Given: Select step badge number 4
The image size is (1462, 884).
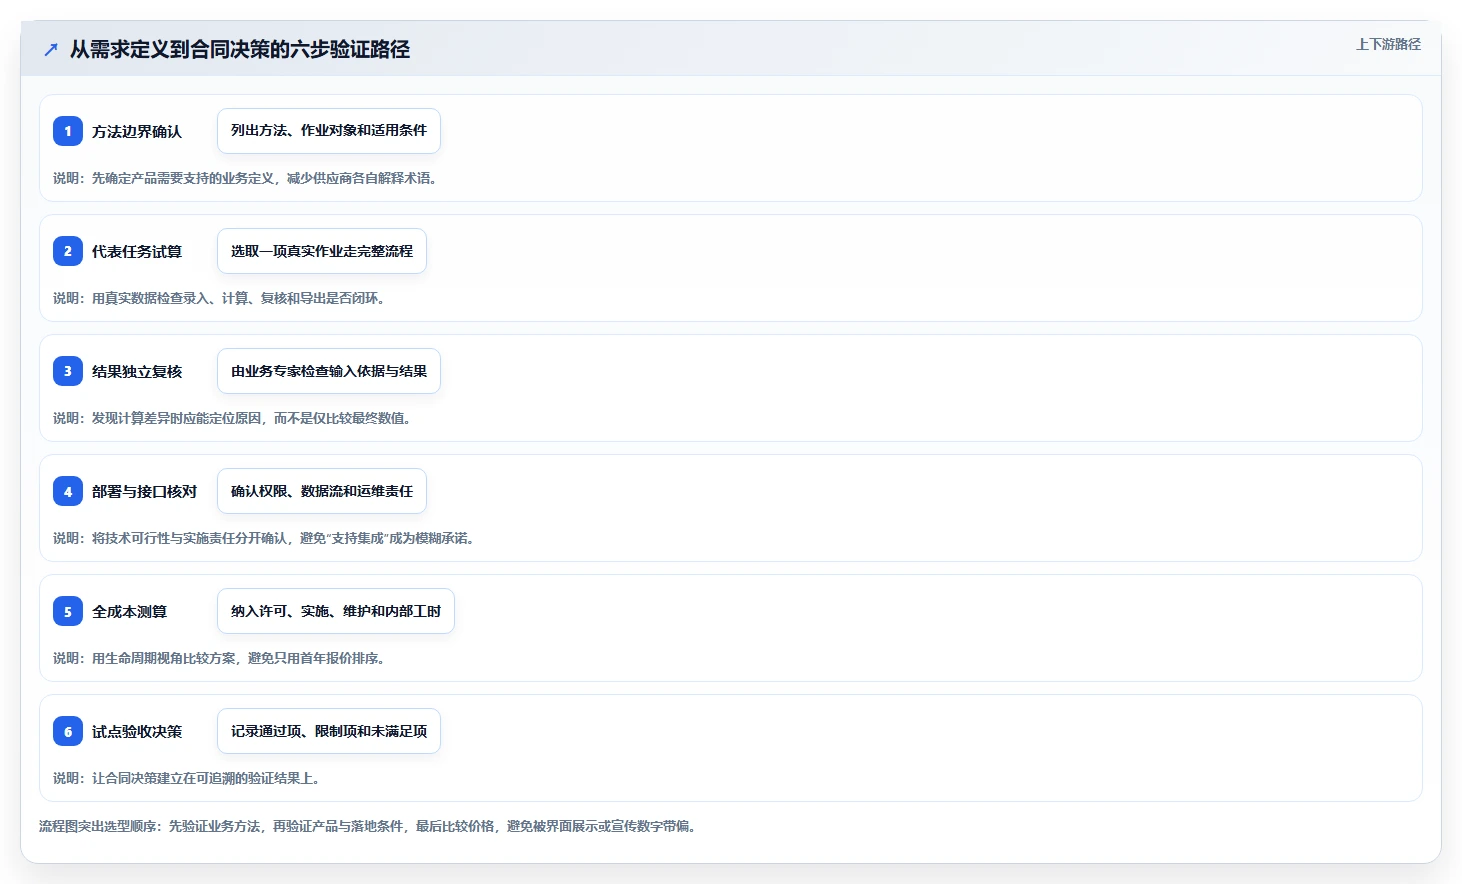Looking at the screenshot, I should pyautogui.click(x=68, y=491).
